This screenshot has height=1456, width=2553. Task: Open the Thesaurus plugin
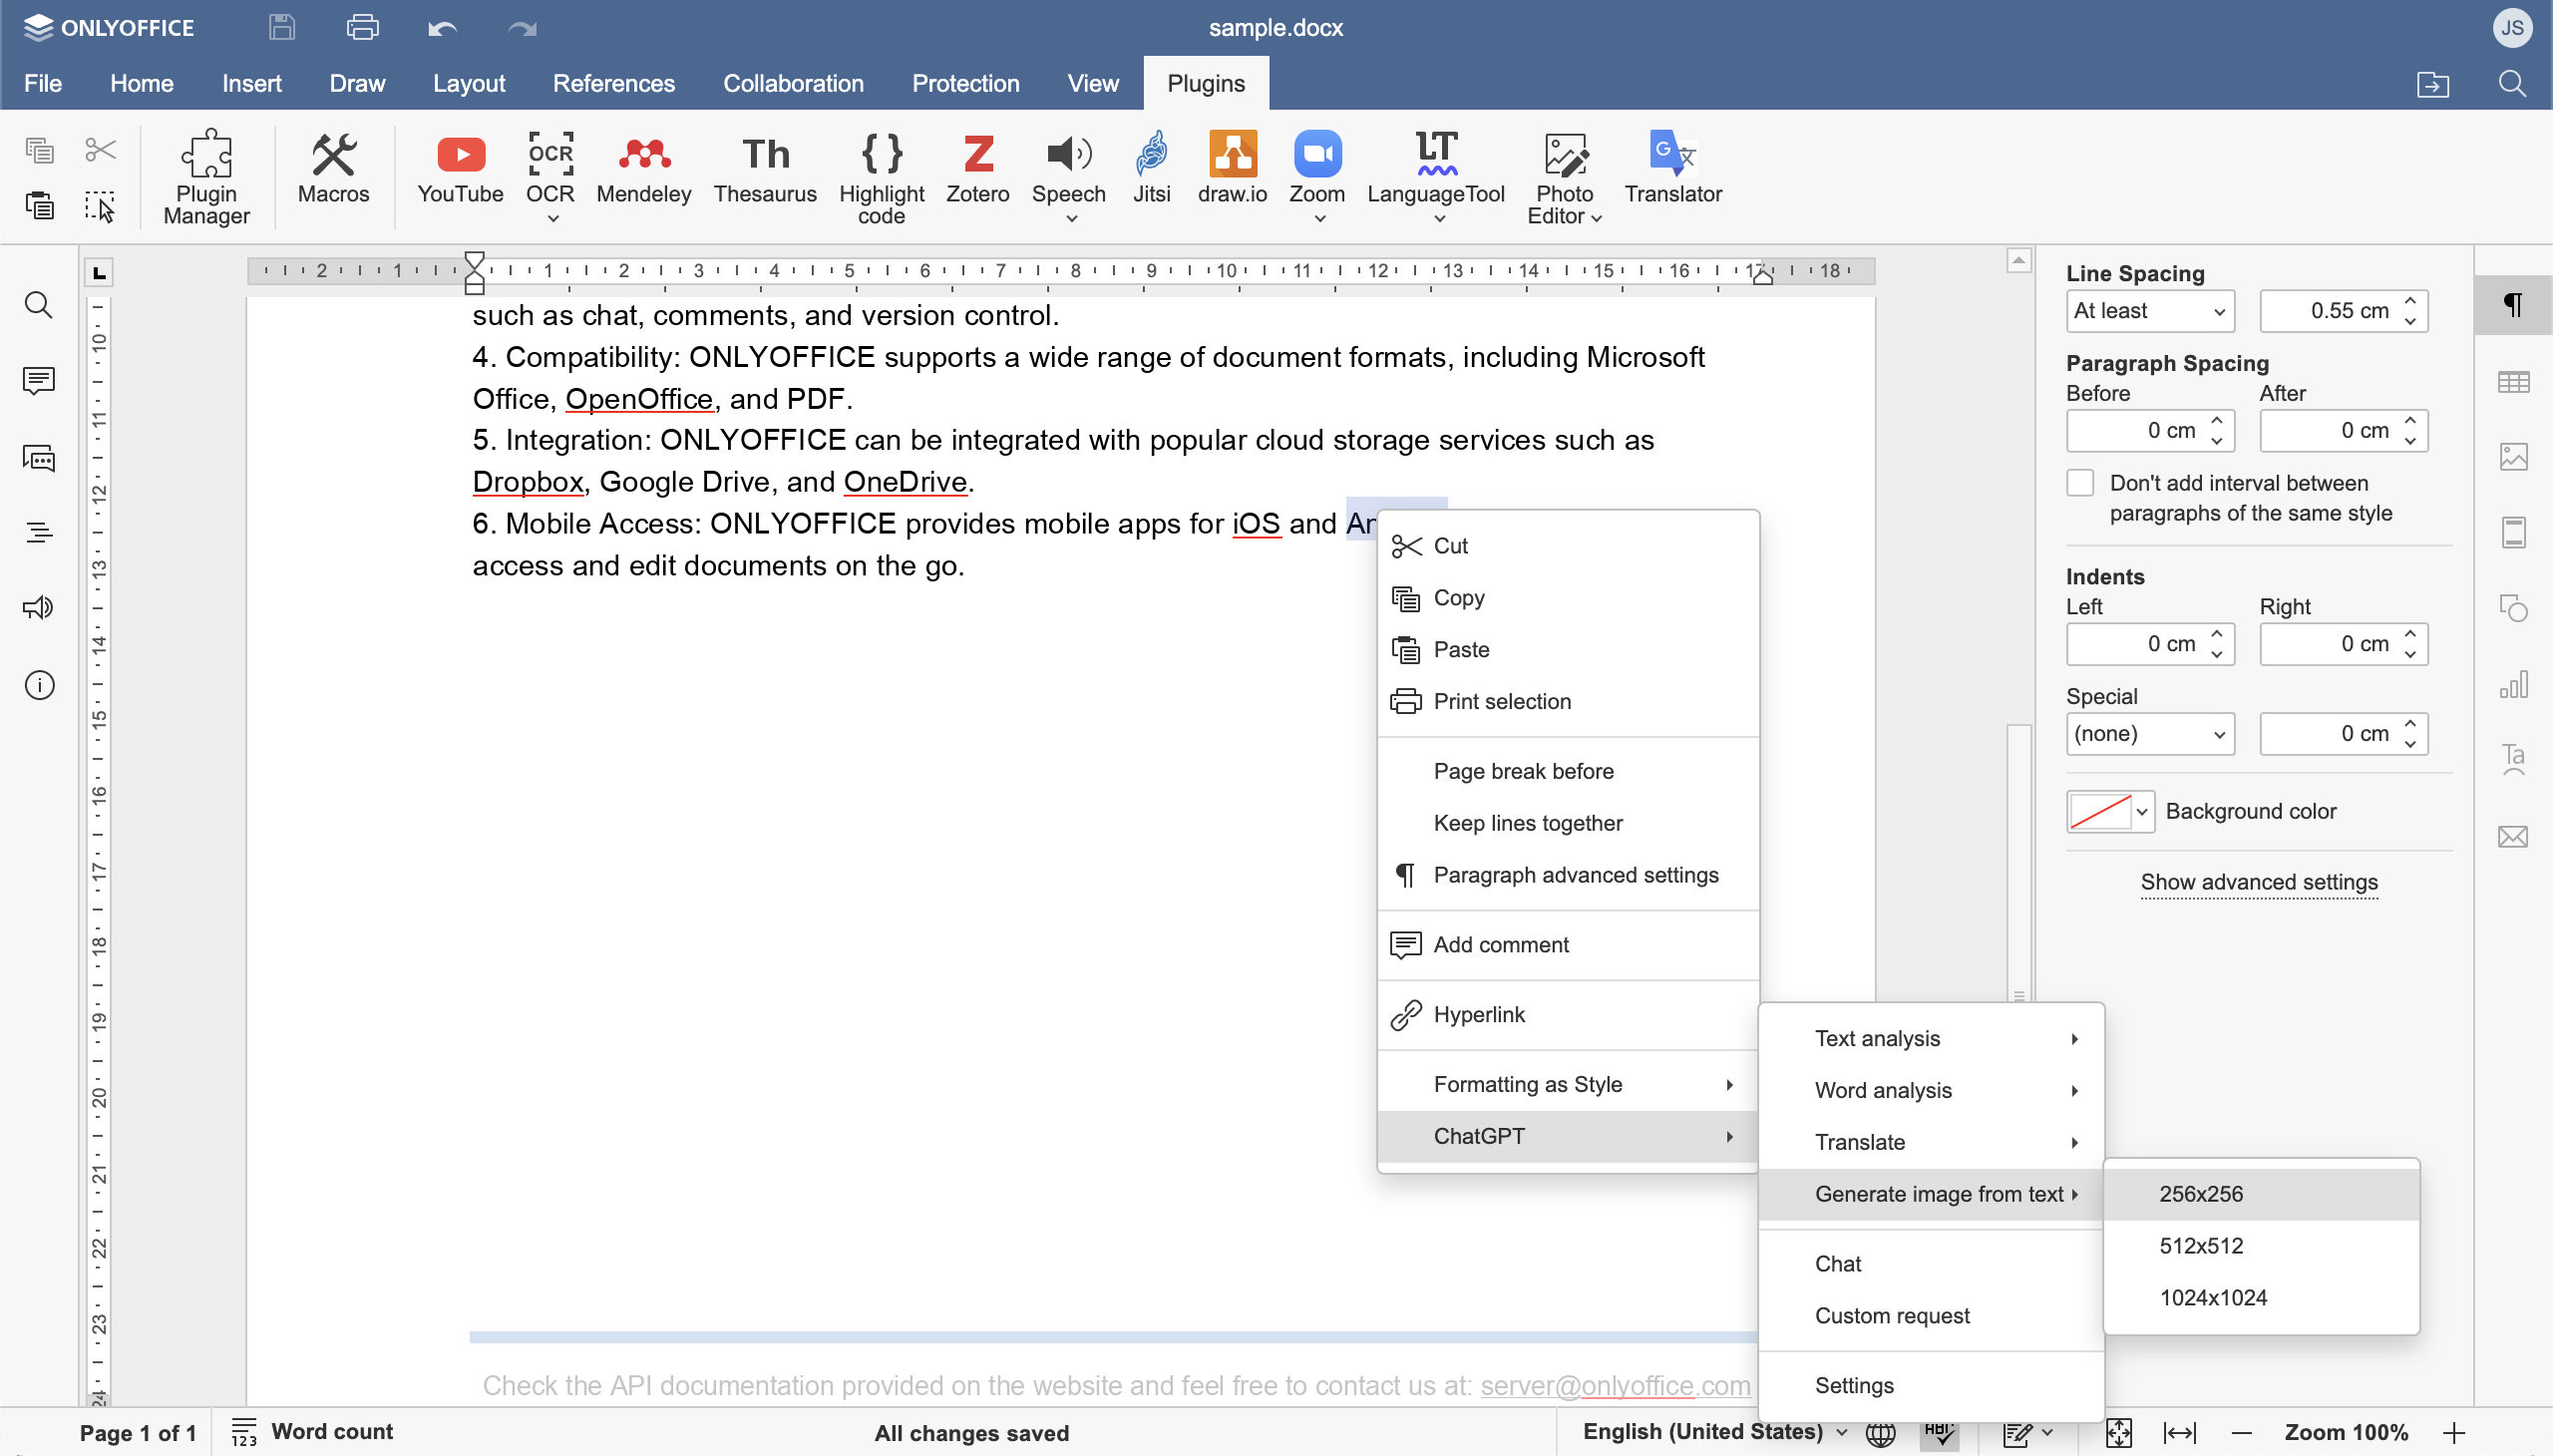click(765, 168)
